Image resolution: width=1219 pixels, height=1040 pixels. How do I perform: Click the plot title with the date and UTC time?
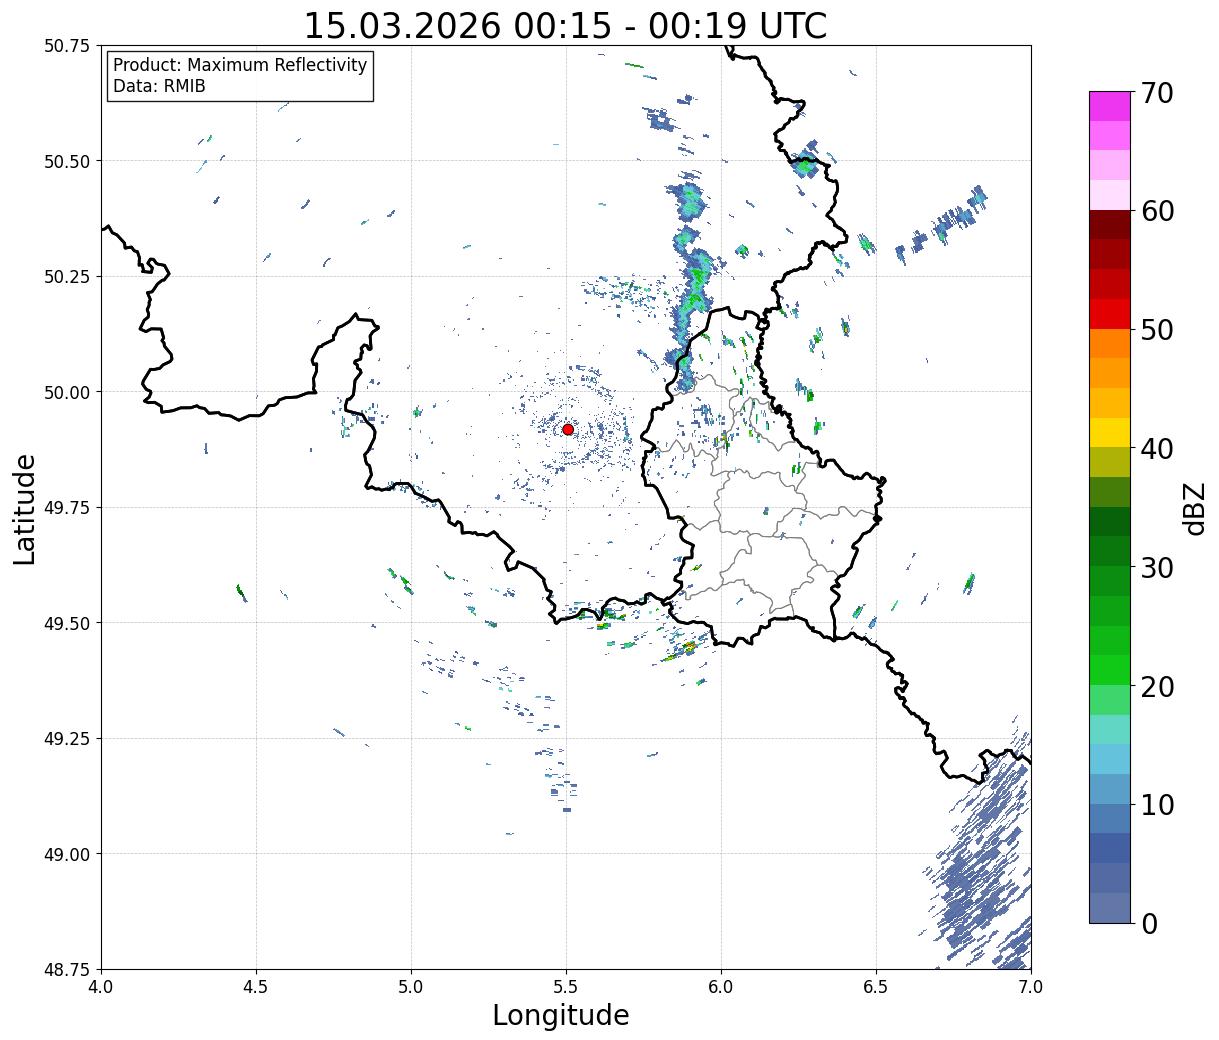click(x=566, y=26)
